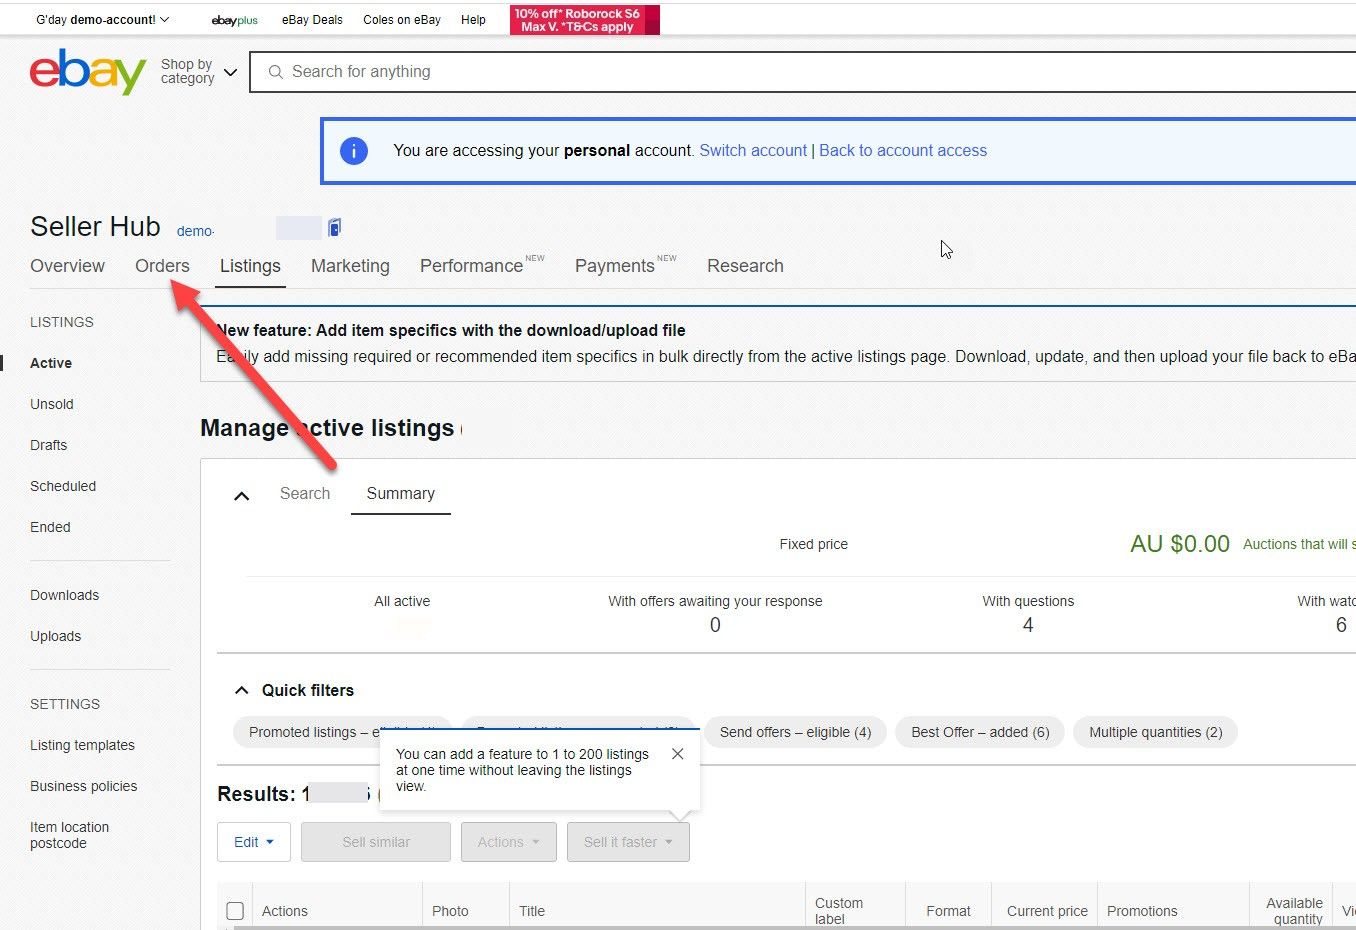Image resolution: width=1356 pixels, height=930 pixels.
Task: Click the Available quantity column header
Action: point(1295,911)
